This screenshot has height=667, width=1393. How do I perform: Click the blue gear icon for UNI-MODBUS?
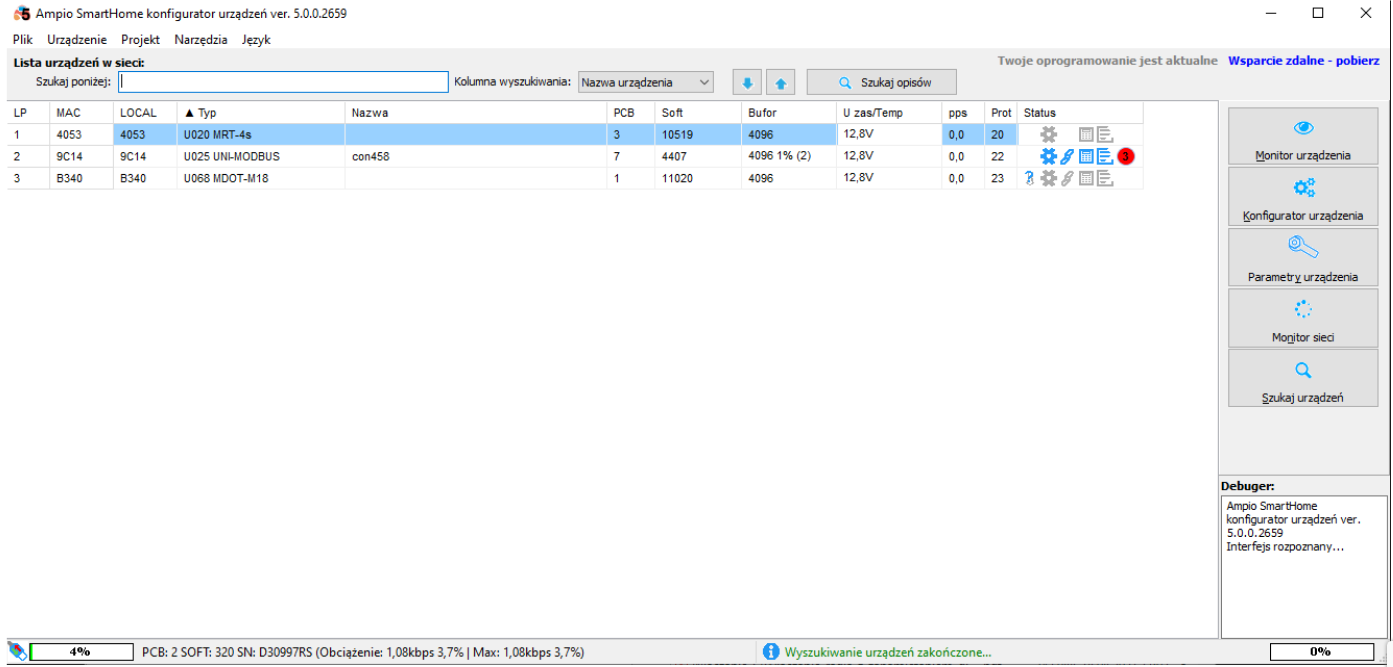click(x=1048, y=156)
